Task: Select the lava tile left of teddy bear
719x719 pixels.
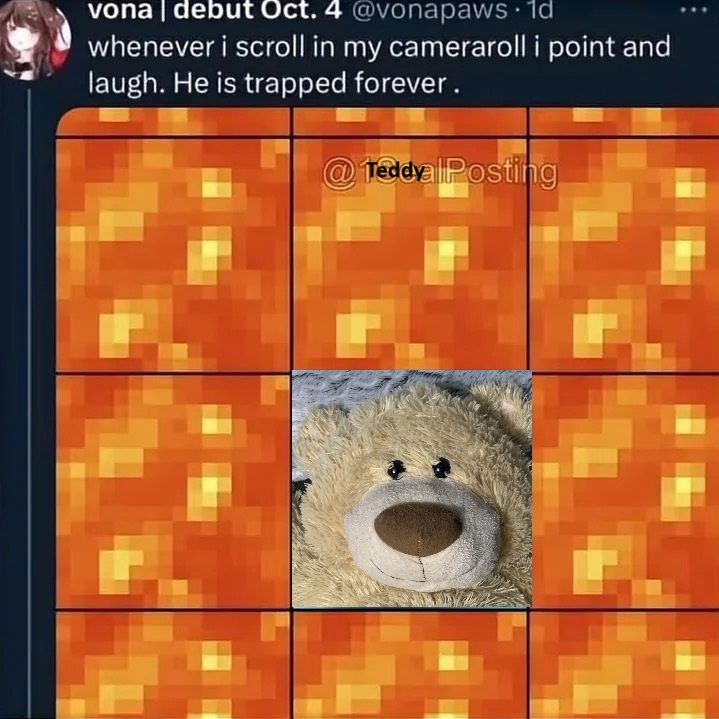Action: (x=173, y=491)
